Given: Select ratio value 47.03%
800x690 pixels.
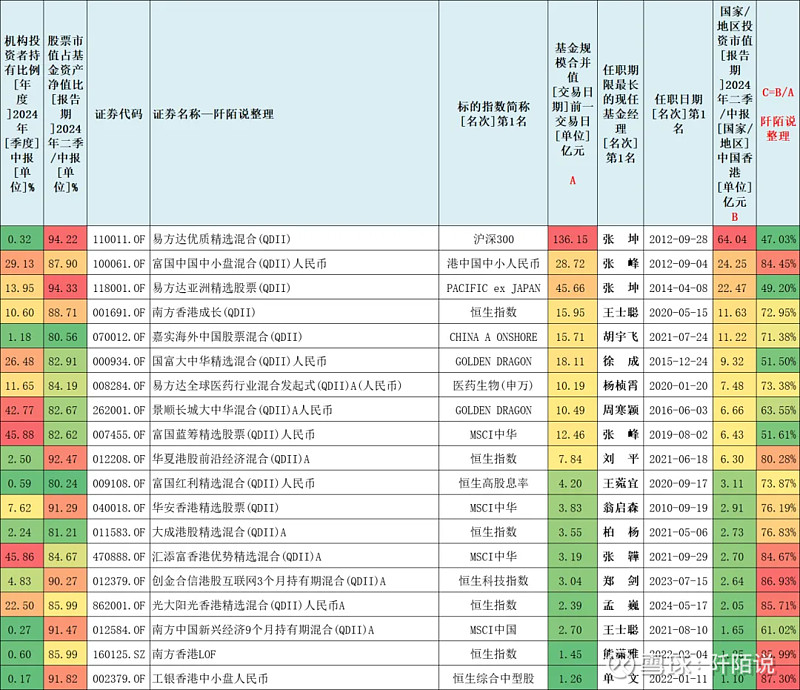Looking at the screenshot, I should click(778, 239).
